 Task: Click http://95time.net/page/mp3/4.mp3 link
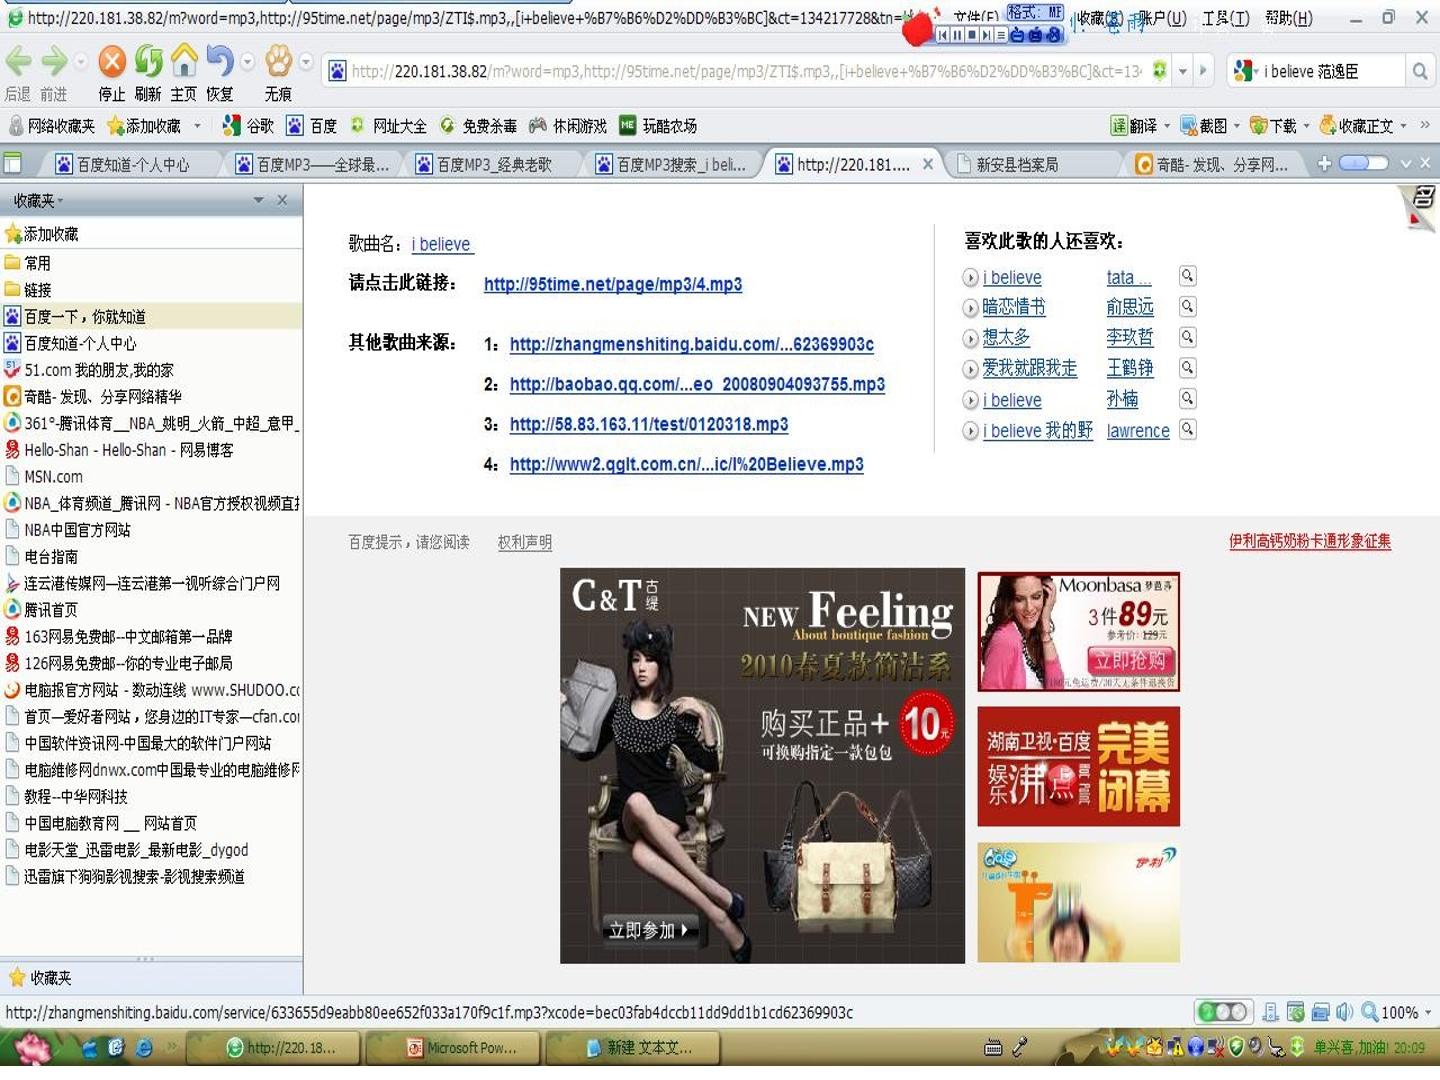coord(613,285)
